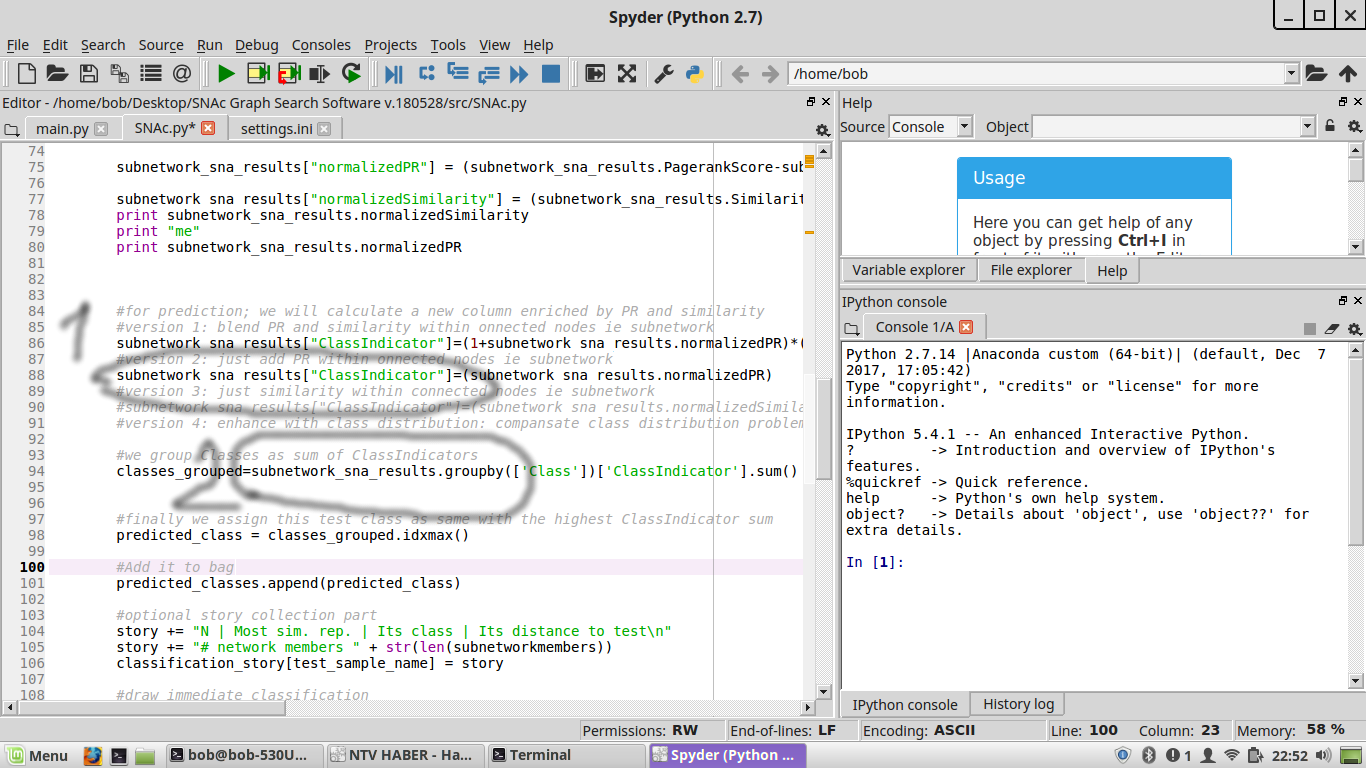Open a file via the folder toolbar icon
This screenshot has height=768, width=1366.
pos(56,73)
